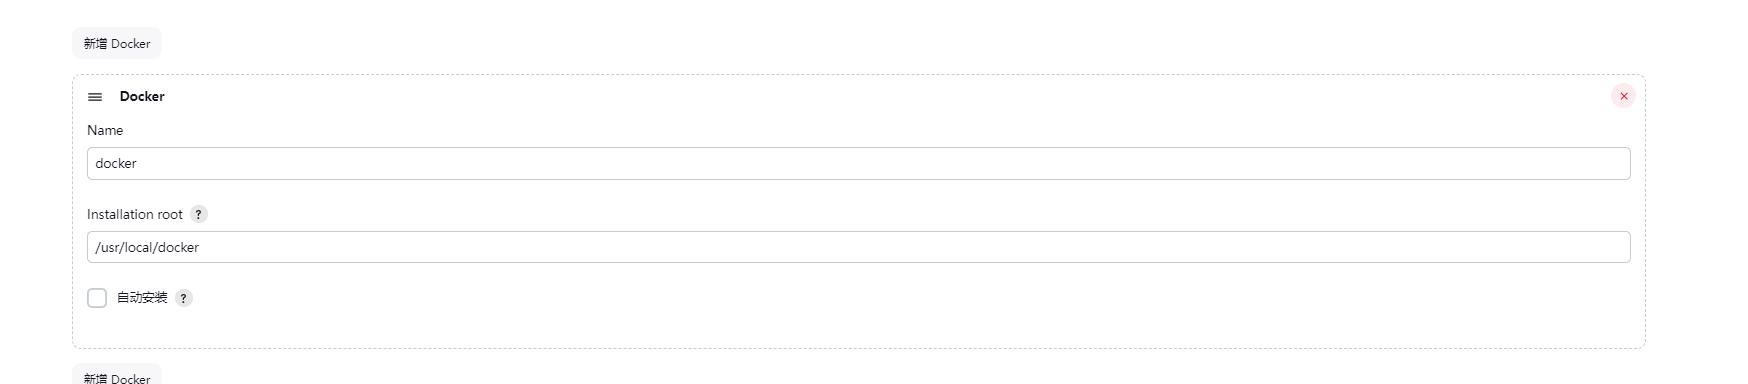Image resolution: width=1748 pixels, height=384 pixels.
Task: Place cursor in the 'docker' text value
Action: [116, 163]
